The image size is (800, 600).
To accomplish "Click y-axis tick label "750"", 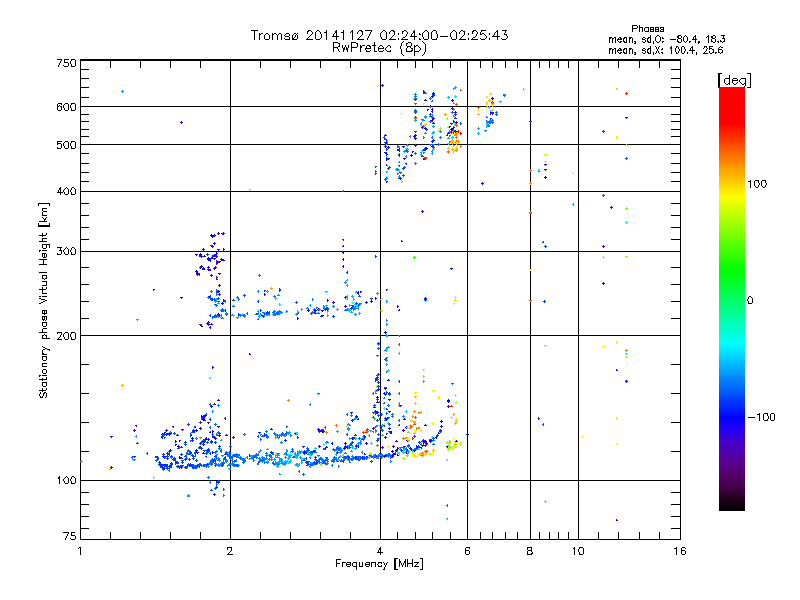I will tap(66, 63).
